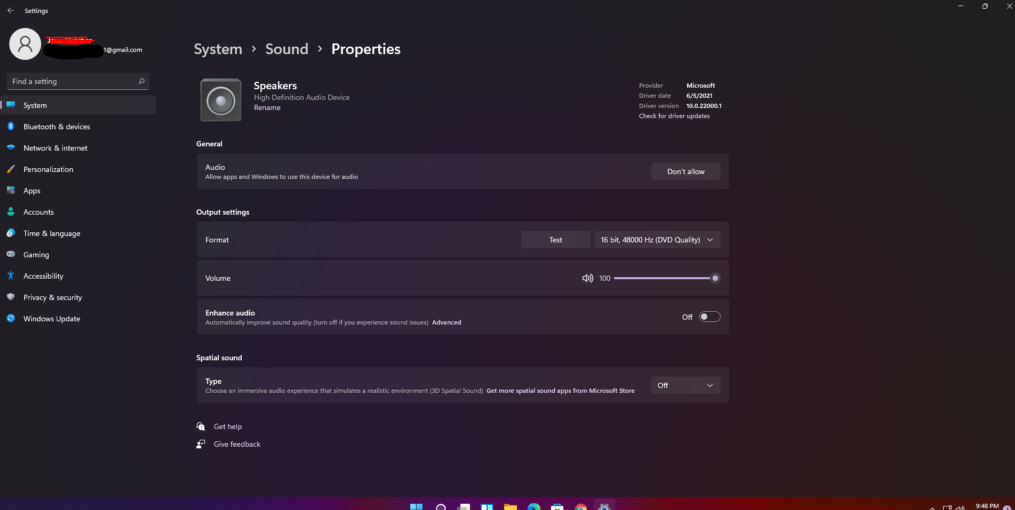Go to Bluetooth & devices settings
Image resolution: width=1015 pixels, height=510 pixels.
(x=56, y=127)
